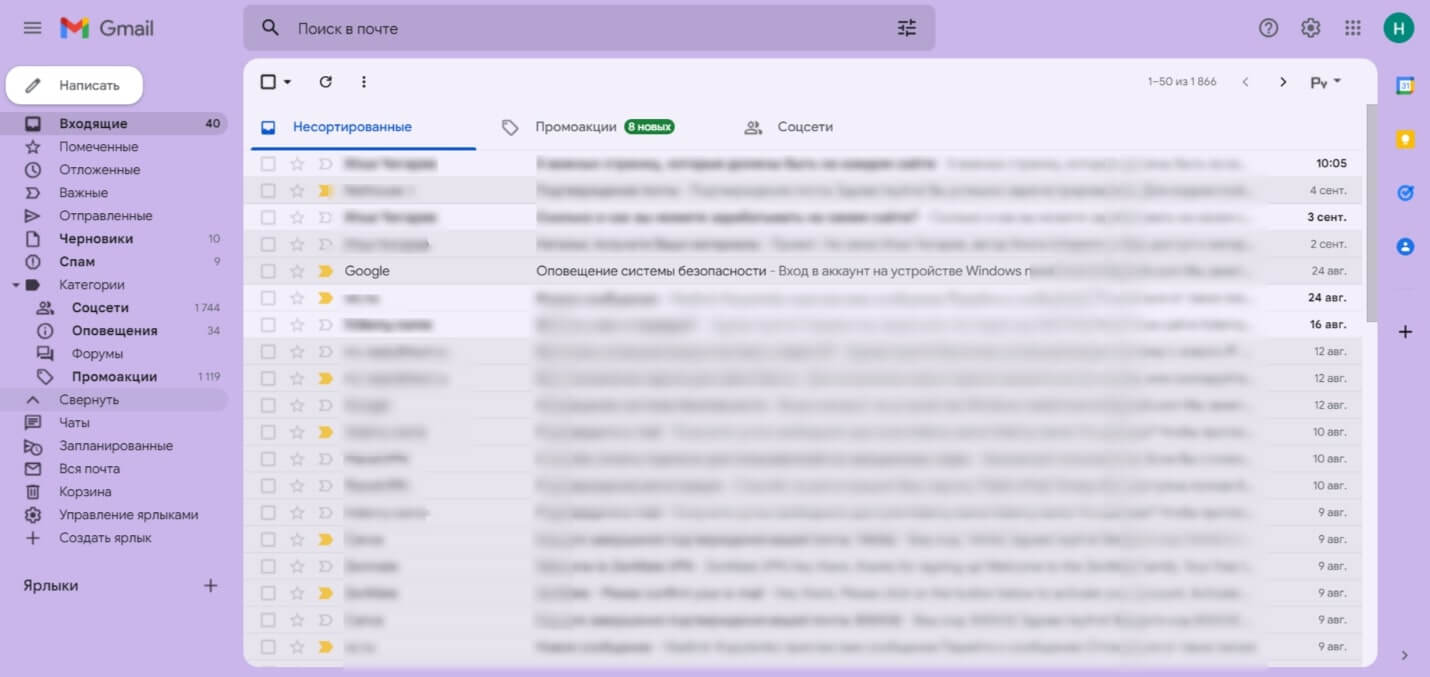Screen dimensions: 1430x677
Task: Click the search magnifier icon
Action: pos(270,28)
